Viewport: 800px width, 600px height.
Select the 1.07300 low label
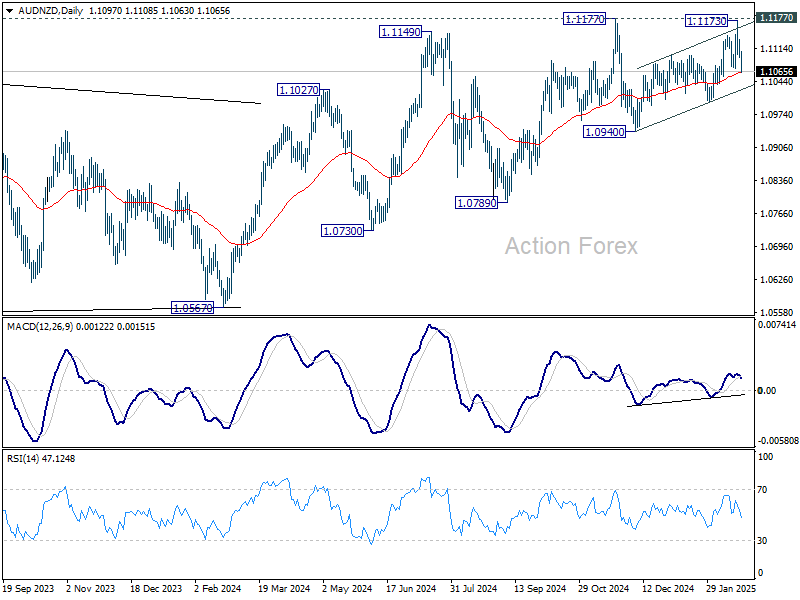click(x=342, y=231)
